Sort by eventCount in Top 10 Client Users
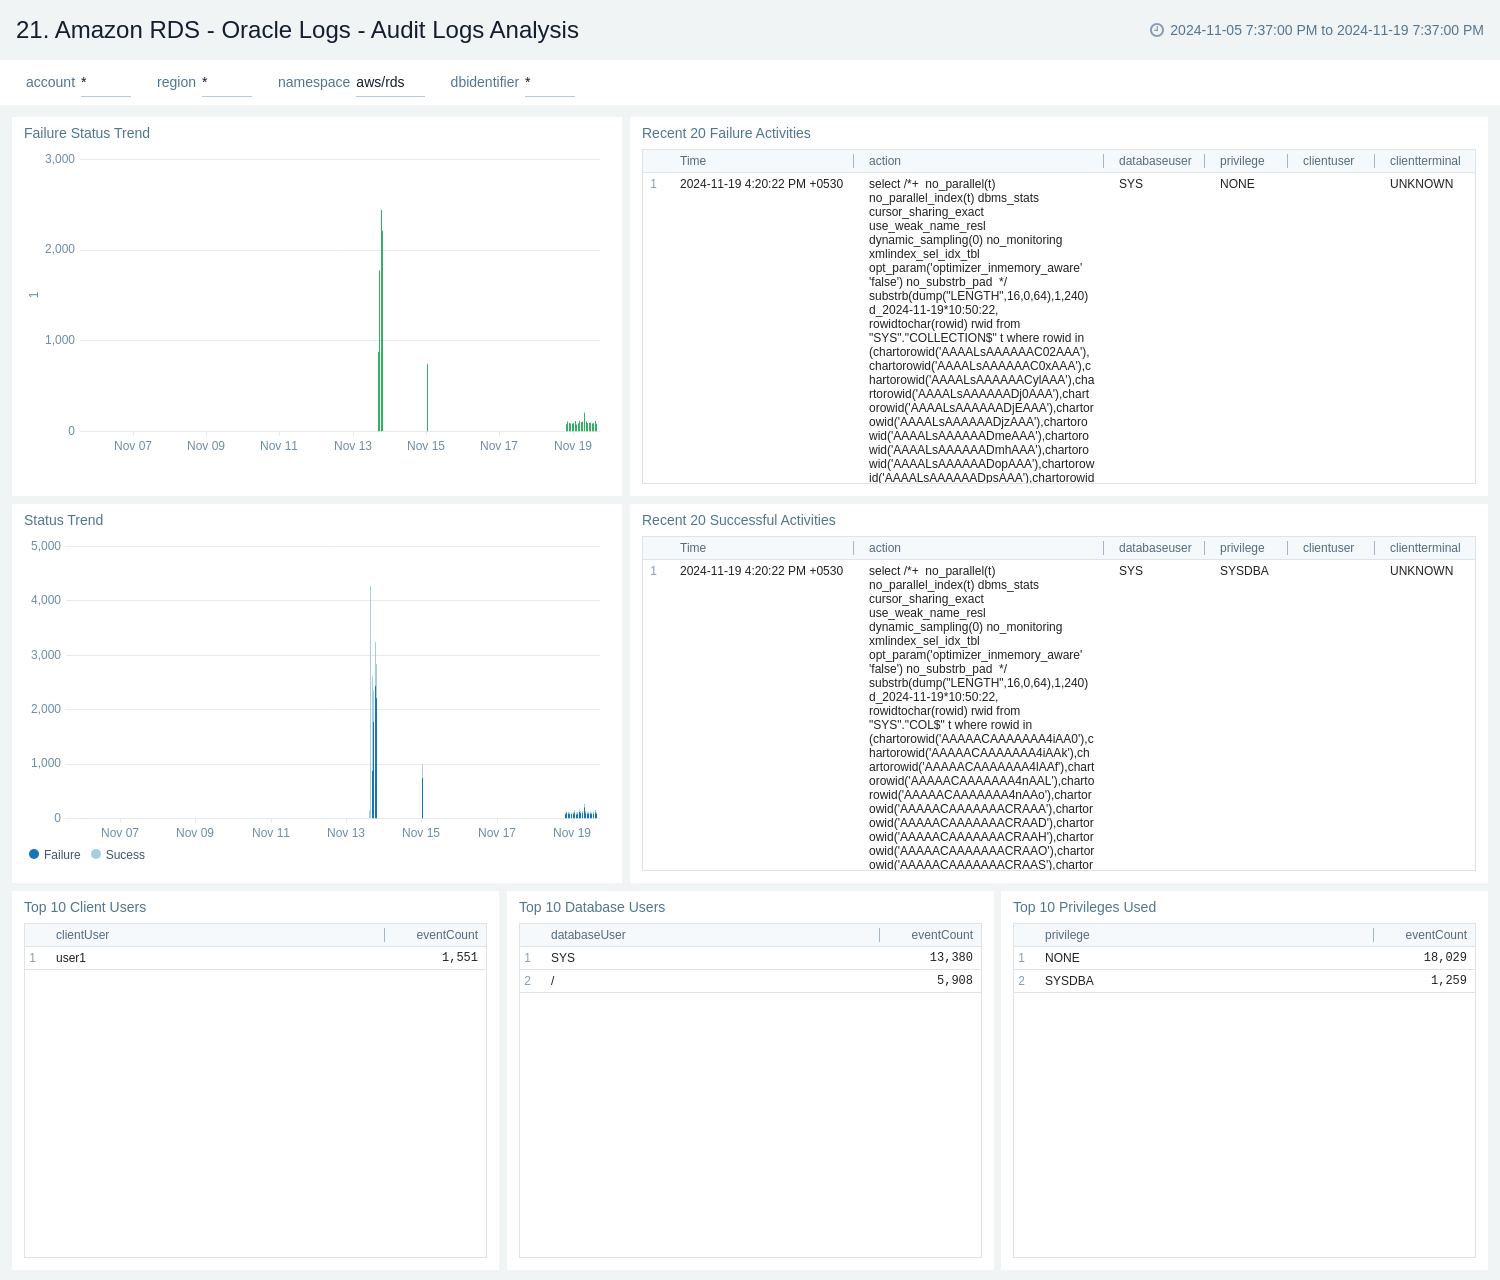 tap(447, 935)
